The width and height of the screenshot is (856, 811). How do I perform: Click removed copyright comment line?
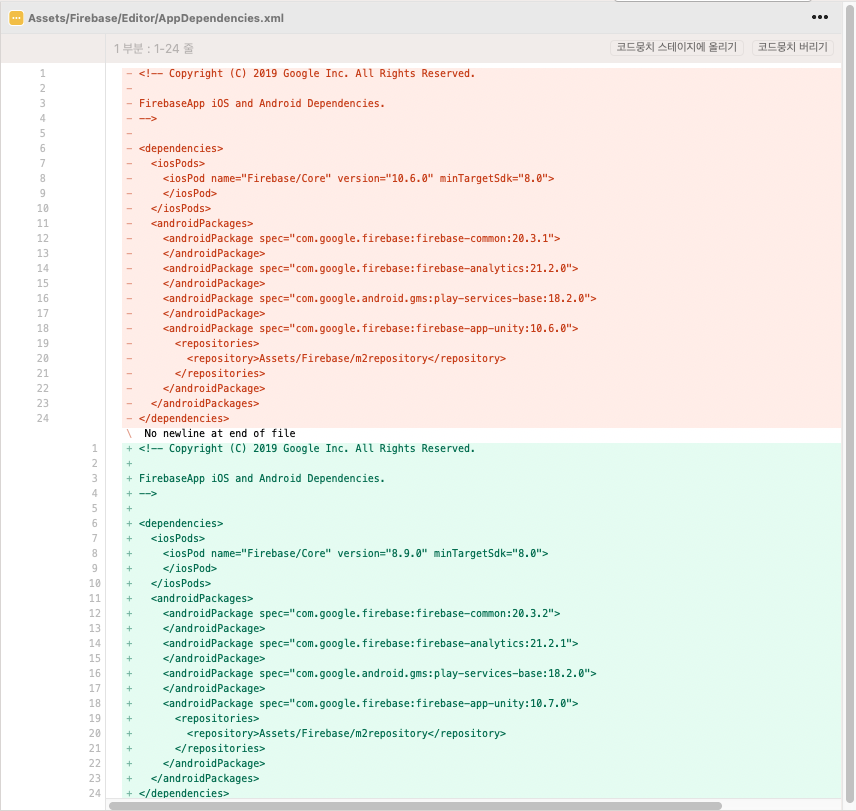482,74
